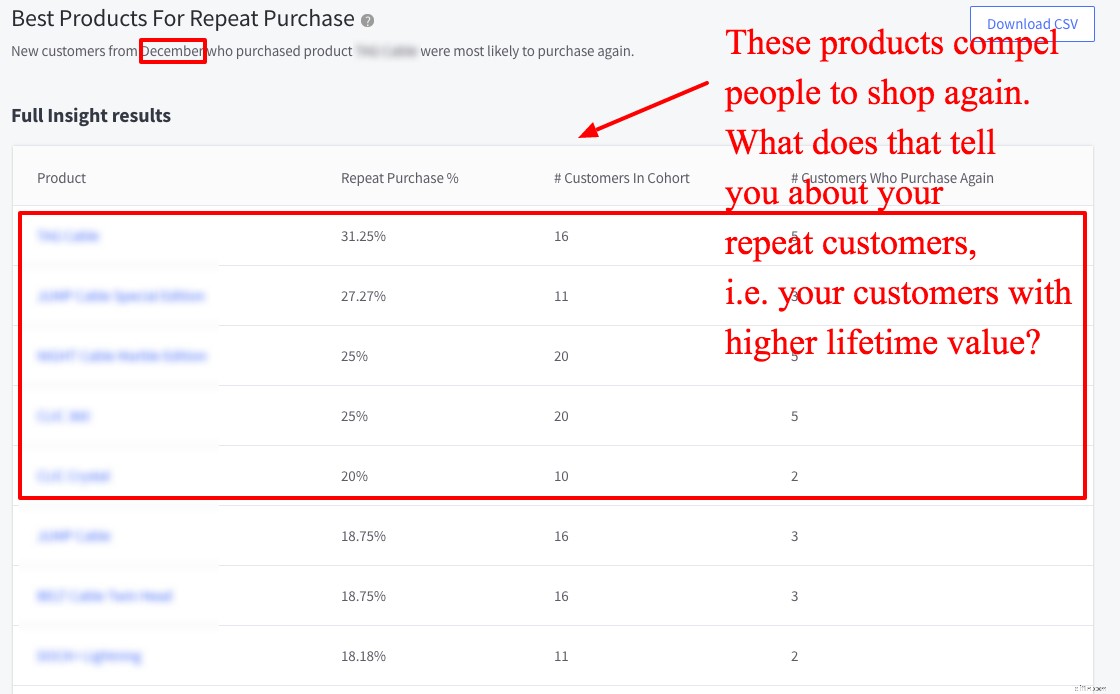Select the product link showing 20% repeat rate

click(72, 476)
